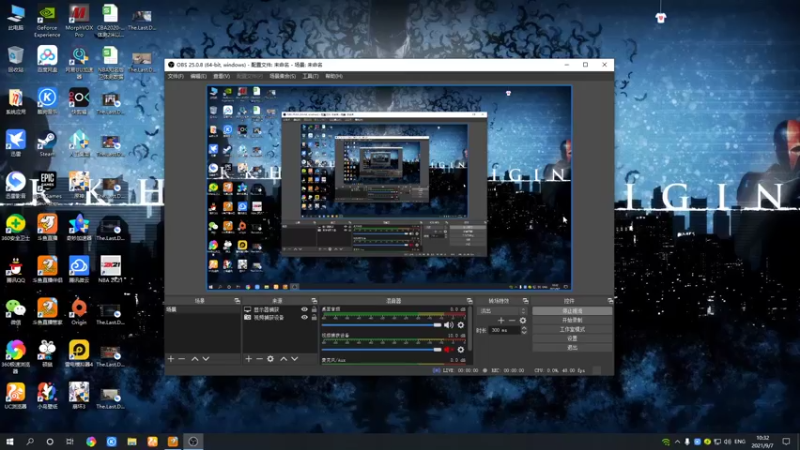Viewport: 800px width, 450px height.
Task: Click the MorphVOX Pro desktop icon
Action: [79, 21]
